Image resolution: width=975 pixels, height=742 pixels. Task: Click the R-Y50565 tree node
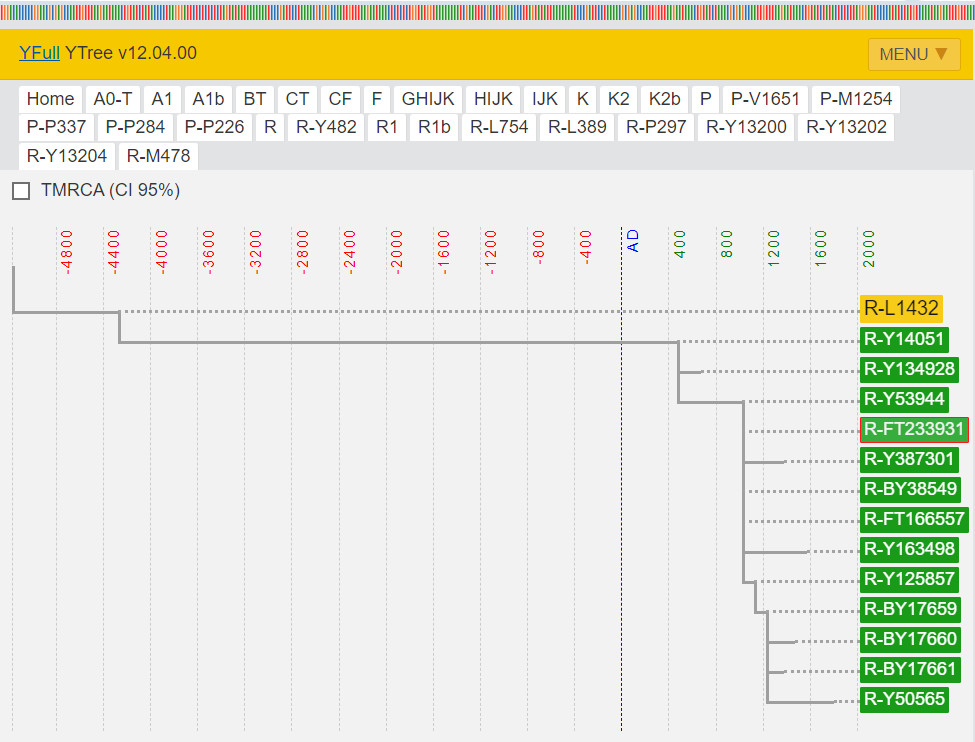(x=904, y=699)
